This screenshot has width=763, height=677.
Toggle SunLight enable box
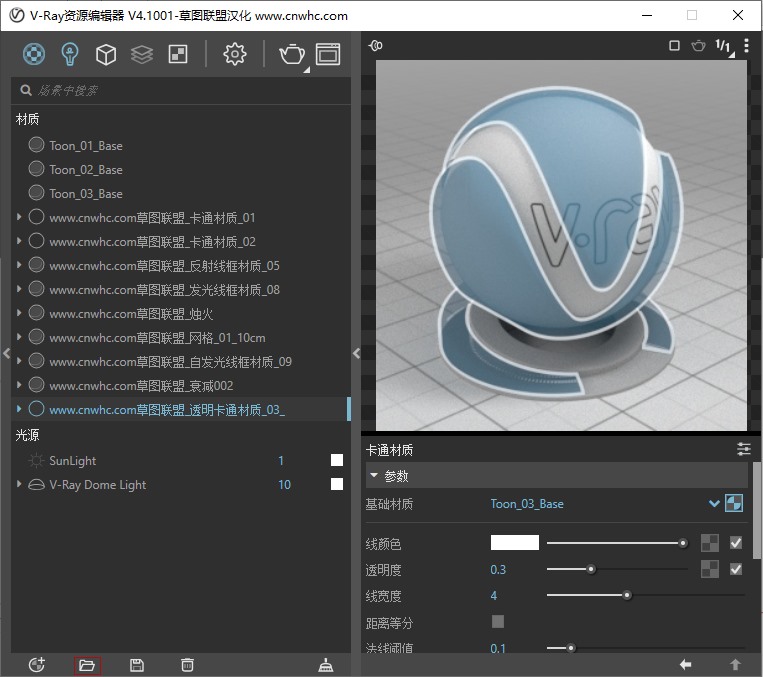[x=337, y=460]
